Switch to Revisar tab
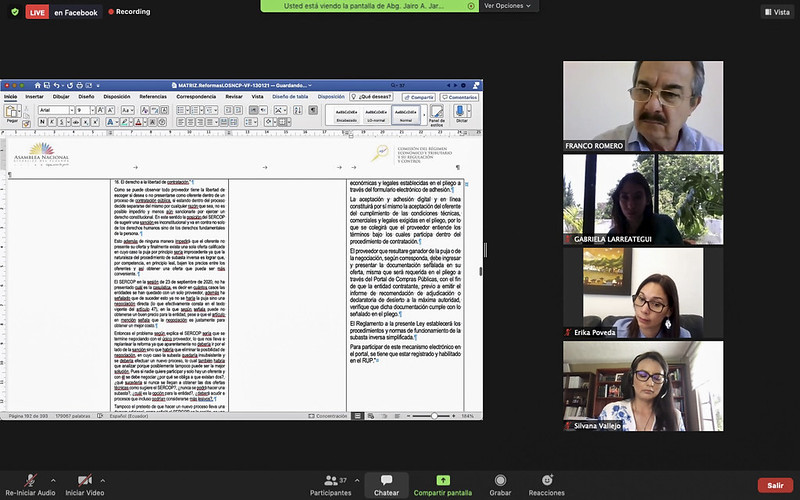 [x=234, y=96]
